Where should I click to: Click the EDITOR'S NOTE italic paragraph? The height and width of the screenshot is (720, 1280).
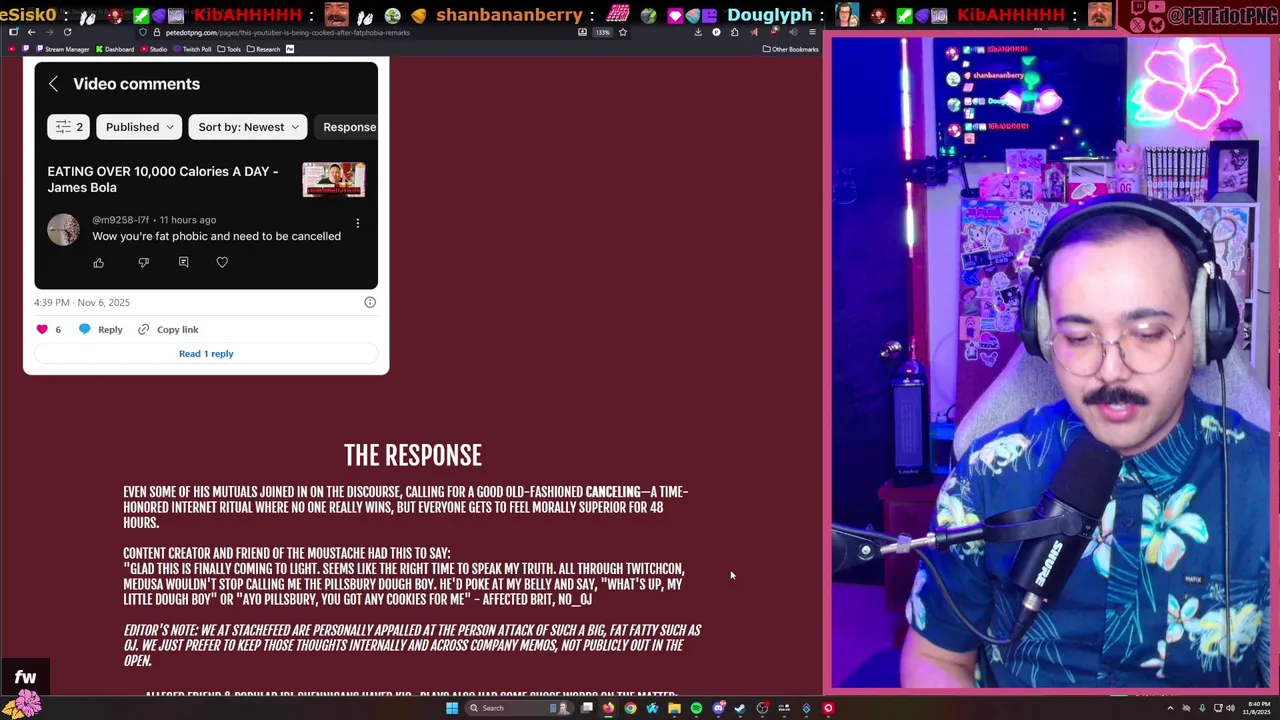(x=412, y=645)
